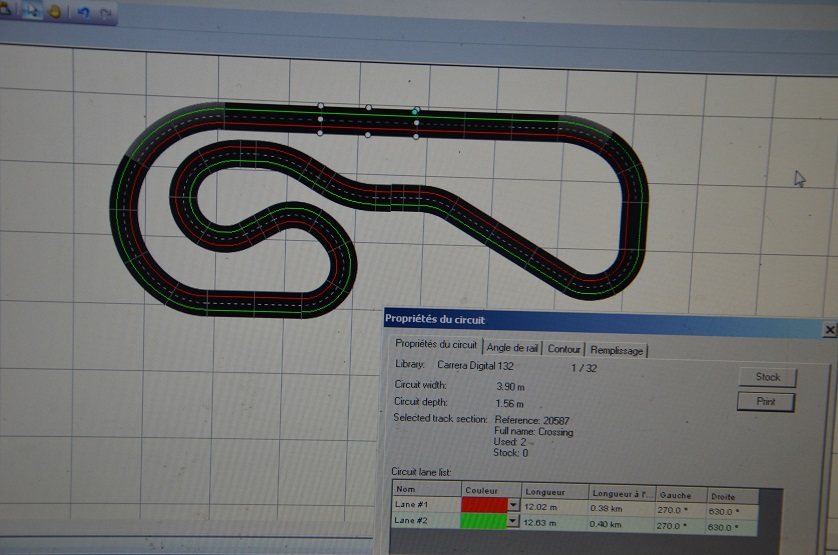Click the Gauche column header

point(681,496)
